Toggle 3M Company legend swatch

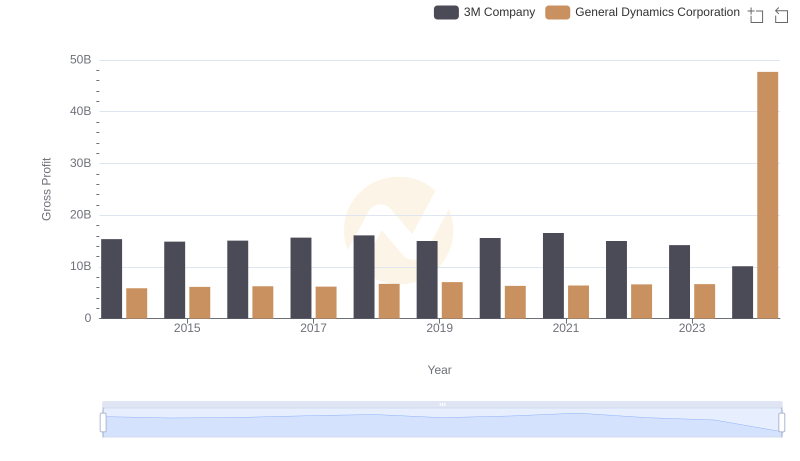click(446, 12)
